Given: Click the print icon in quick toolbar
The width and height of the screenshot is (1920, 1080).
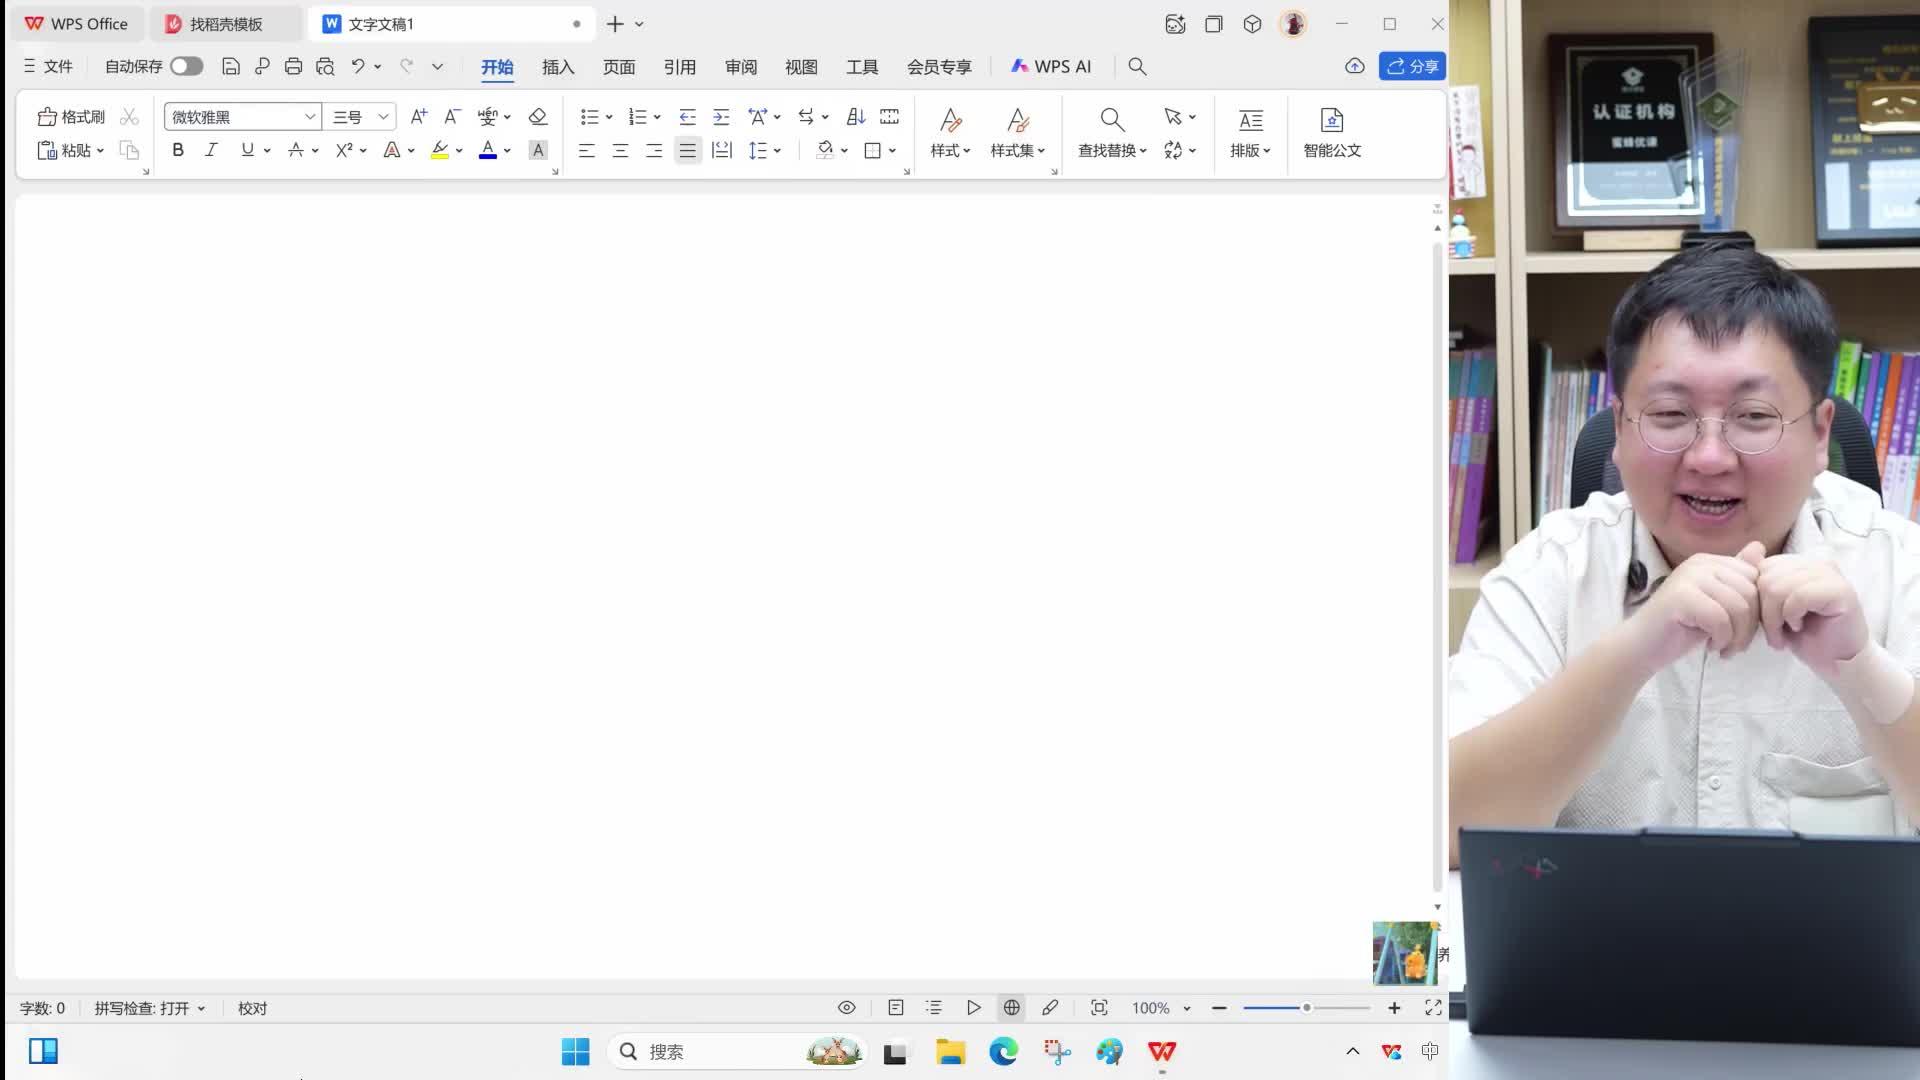Looking at the screenshot, I should point(293,66).
